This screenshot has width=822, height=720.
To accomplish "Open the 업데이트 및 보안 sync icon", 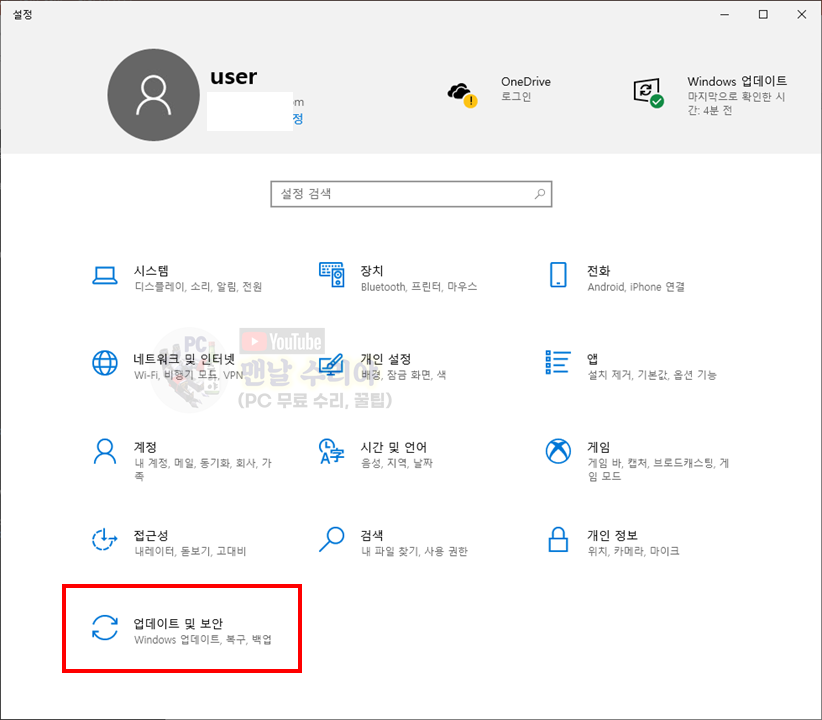I will (105, 627).
